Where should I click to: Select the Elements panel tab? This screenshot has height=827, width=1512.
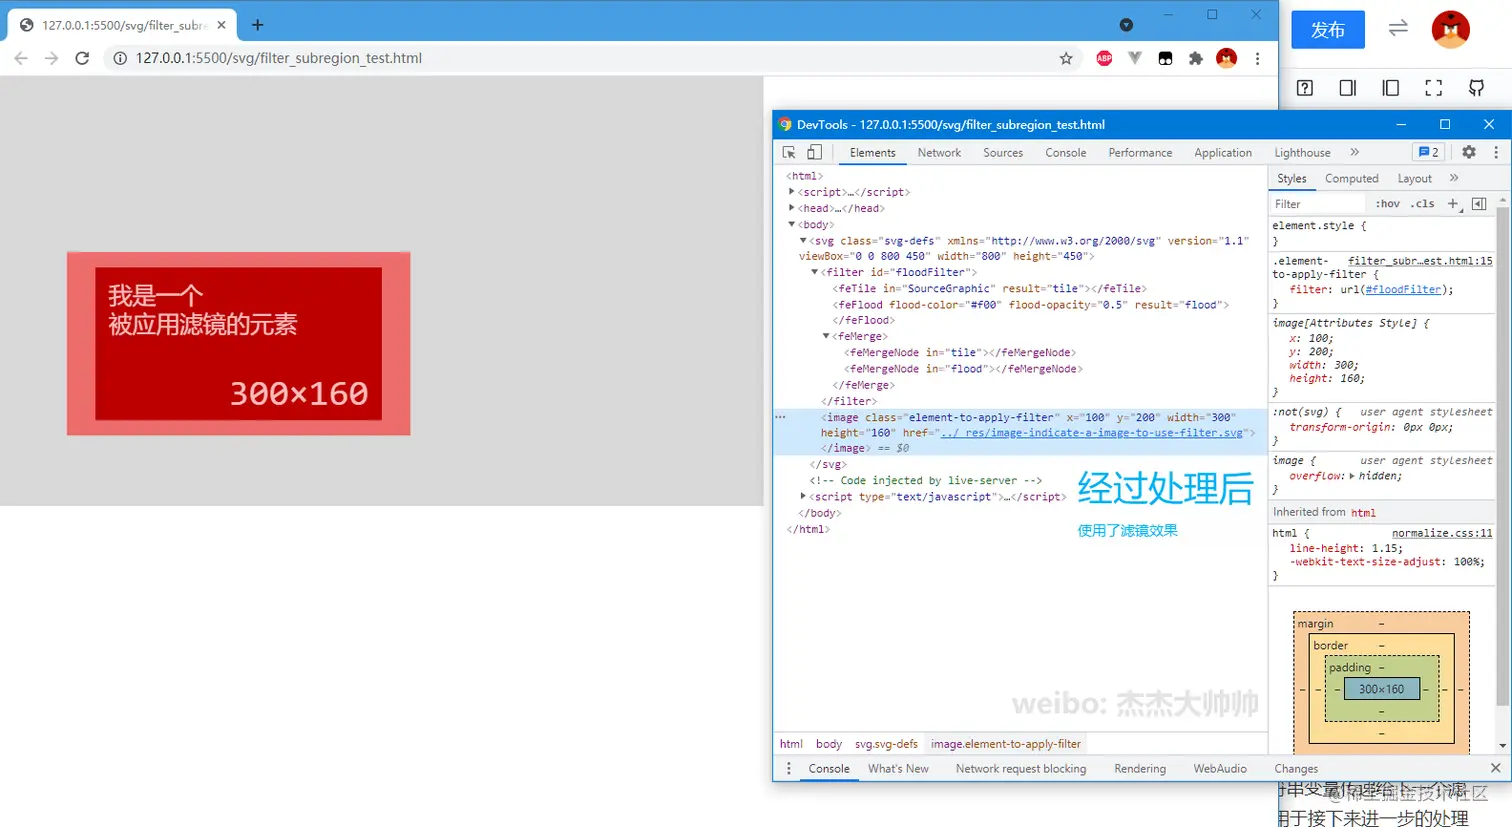pos(873,153)
